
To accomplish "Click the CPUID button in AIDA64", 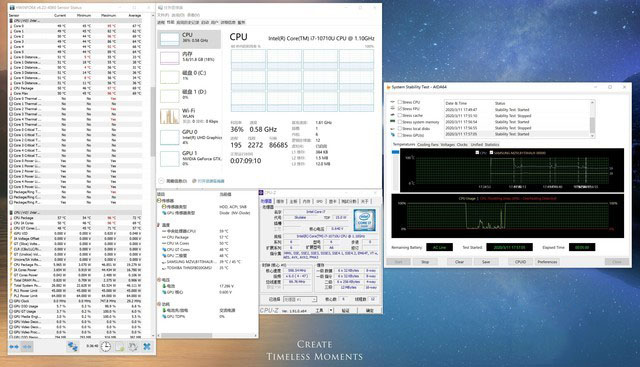I will (x=520, y=262).
